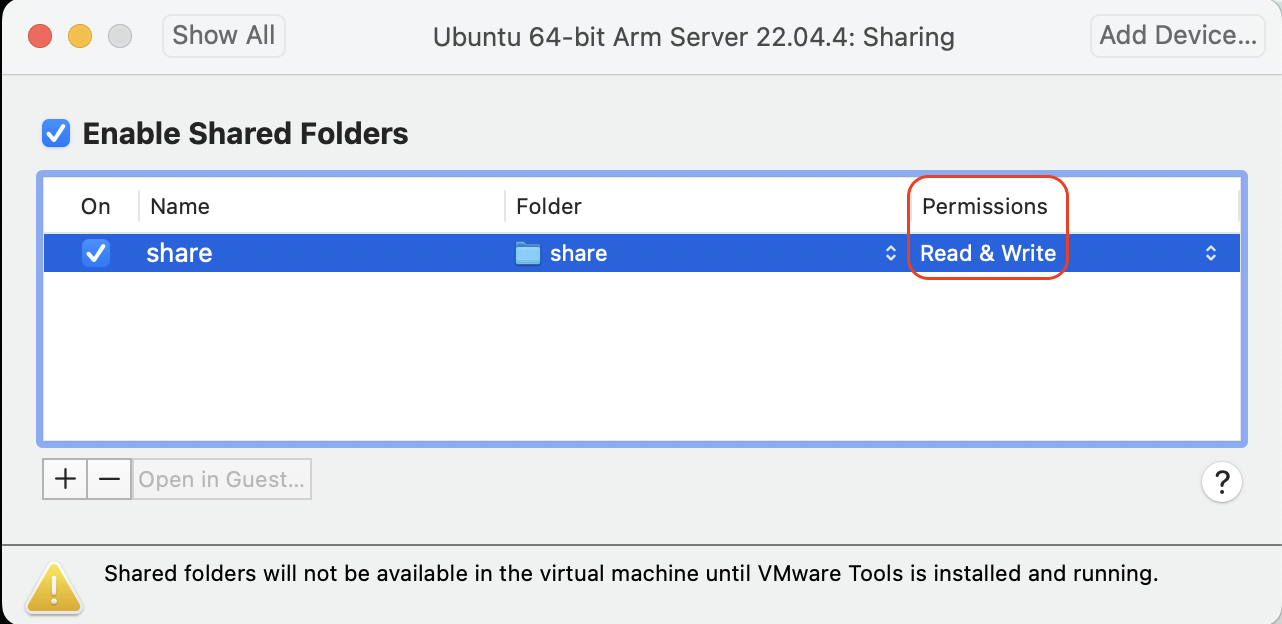The image size is (1282, 624).
Task: Click the Show All button
Action: (x=224, y=35)
